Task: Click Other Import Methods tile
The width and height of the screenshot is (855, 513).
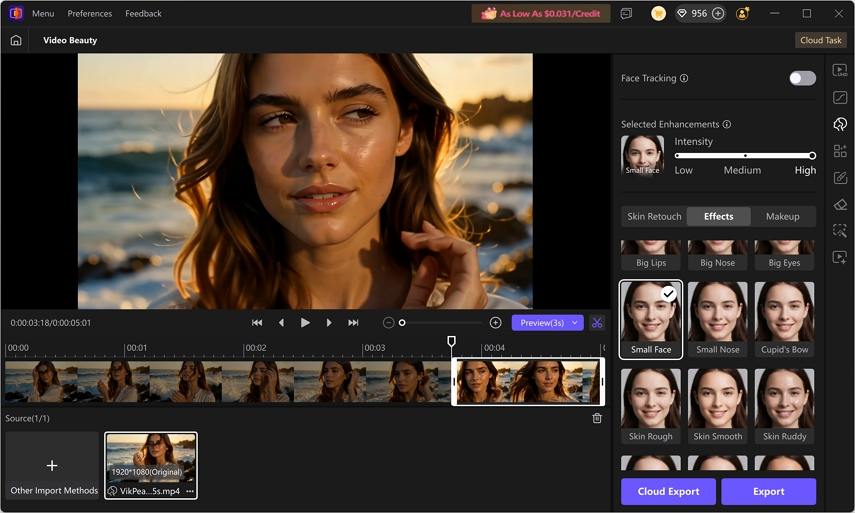Action: point(52,465)
